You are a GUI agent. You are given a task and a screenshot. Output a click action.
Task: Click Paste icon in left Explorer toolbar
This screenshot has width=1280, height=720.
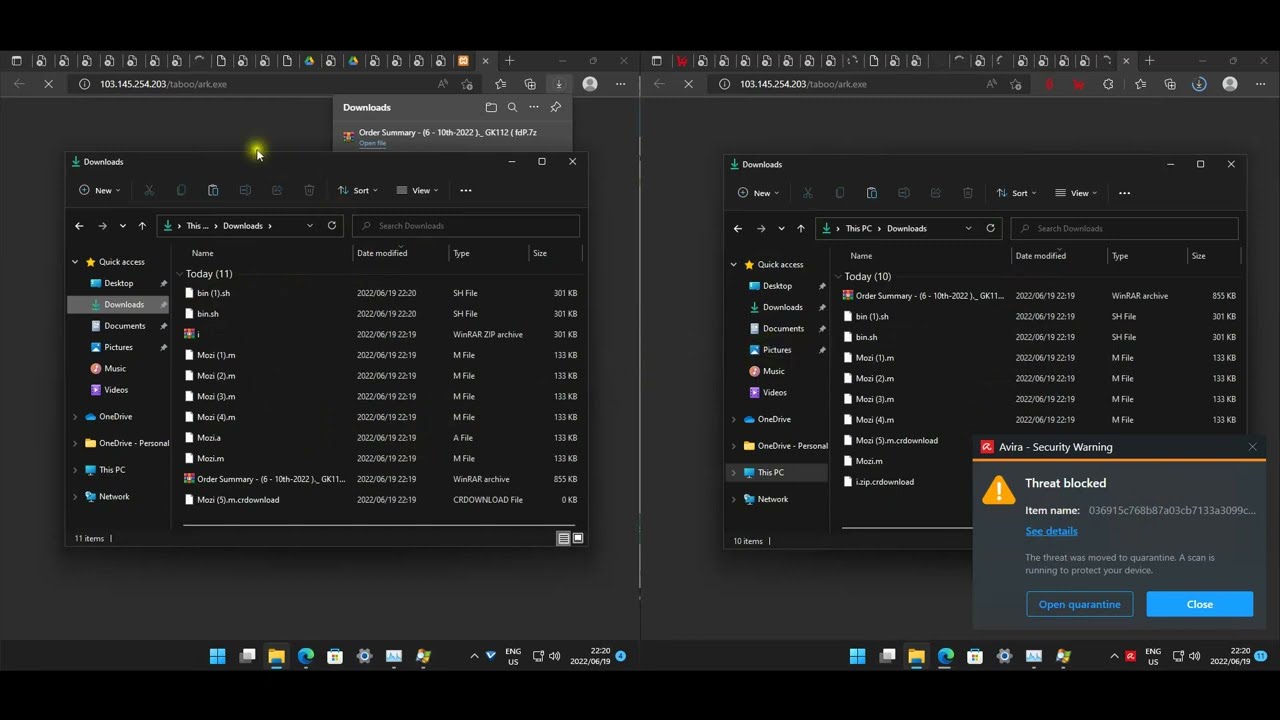click(x=213, y=190)
